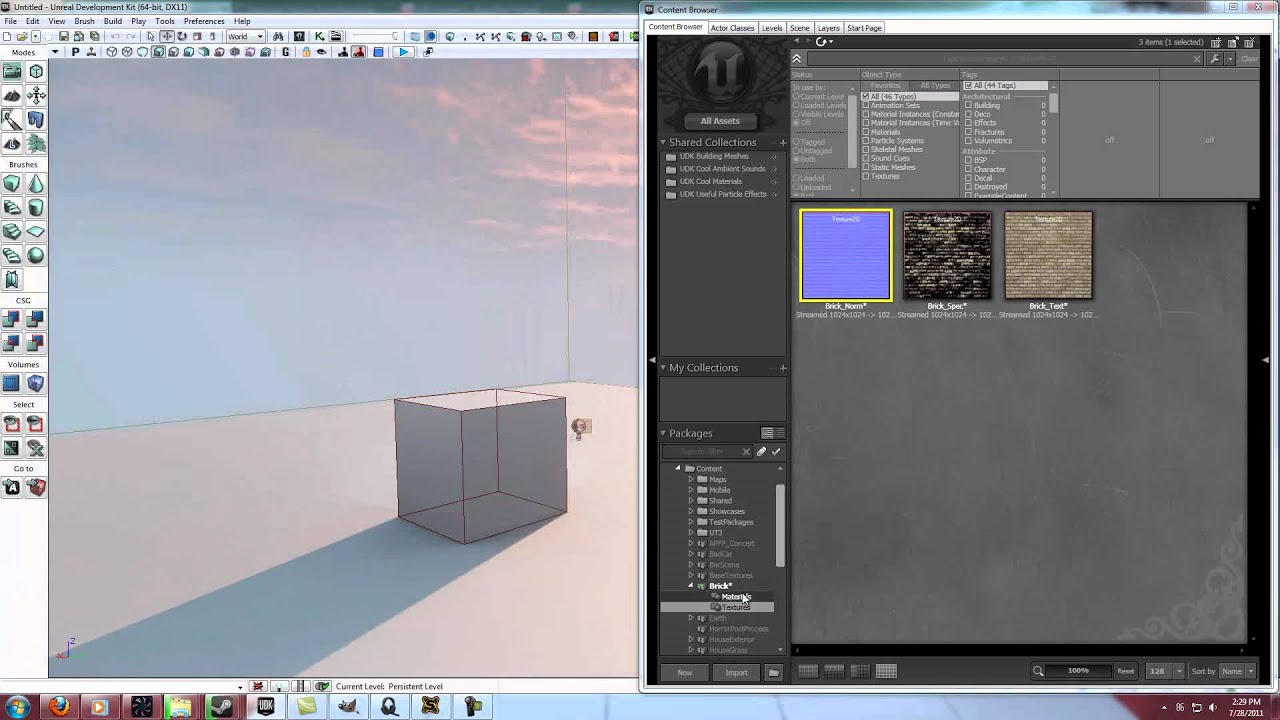This screenshot has width=1280, height=720.
Task: Check the Decal attribute tag
Action: (x=968, y=178)
